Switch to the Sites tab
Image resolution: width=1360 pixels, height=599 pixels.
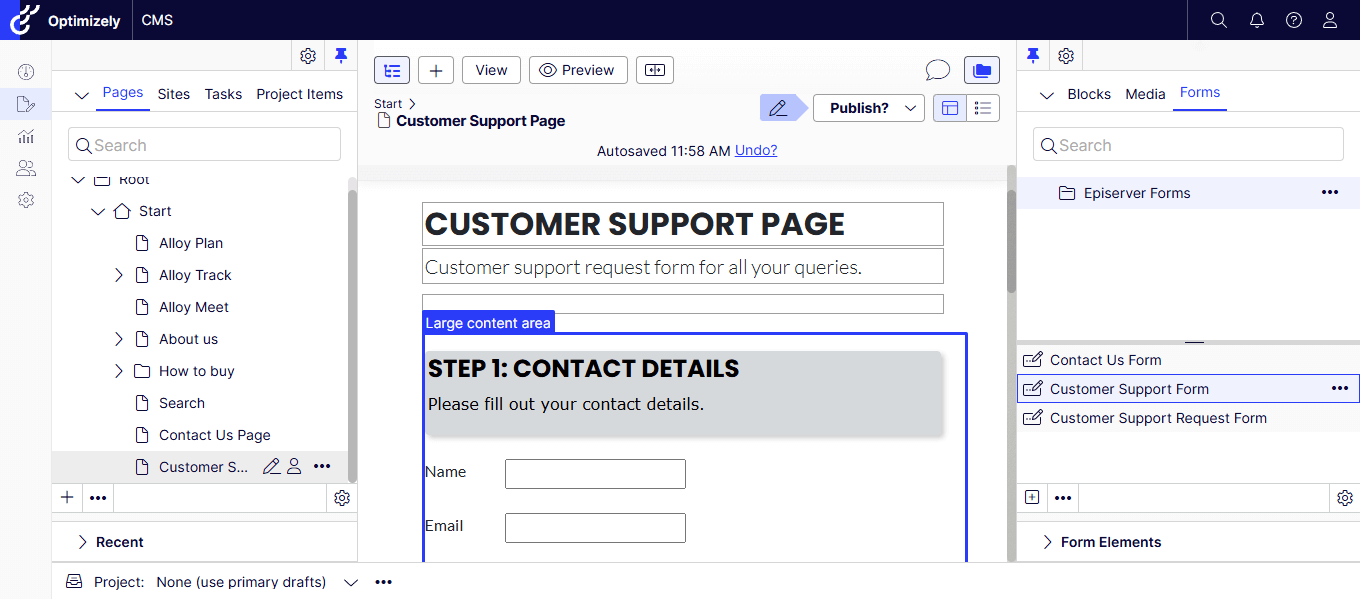click(x=173, y=94)
